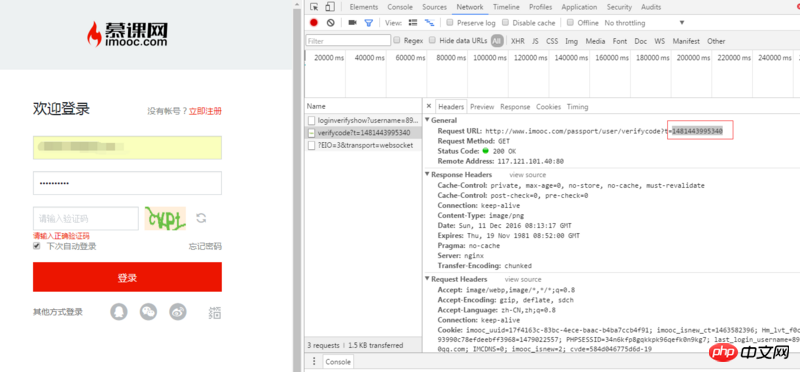Screen dimensions: 800x372
Task: Switch to large request rows view icon
Action: [413, 22]
